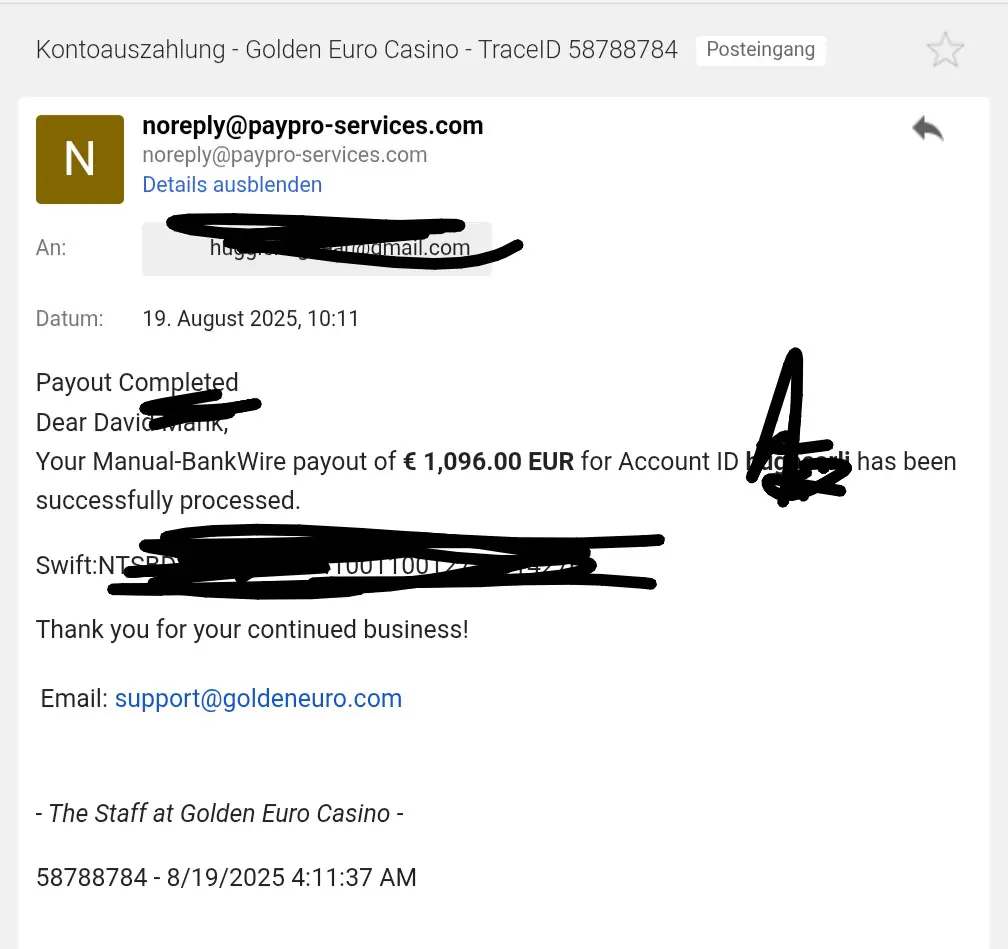Click the Posteingang label tag
This screenshot has height=949, width=1008.
pyautogui.click(x=760, y=50)
